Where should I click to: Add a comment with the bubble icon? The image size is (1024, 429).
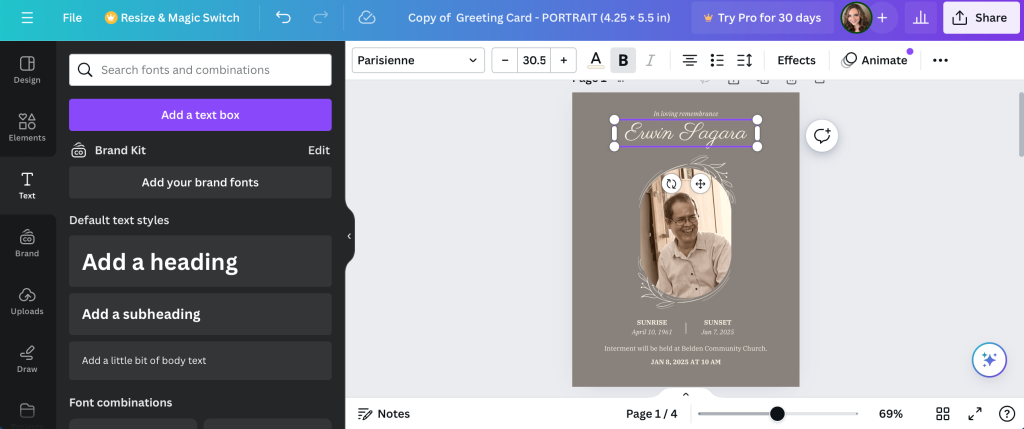(822, 136)
